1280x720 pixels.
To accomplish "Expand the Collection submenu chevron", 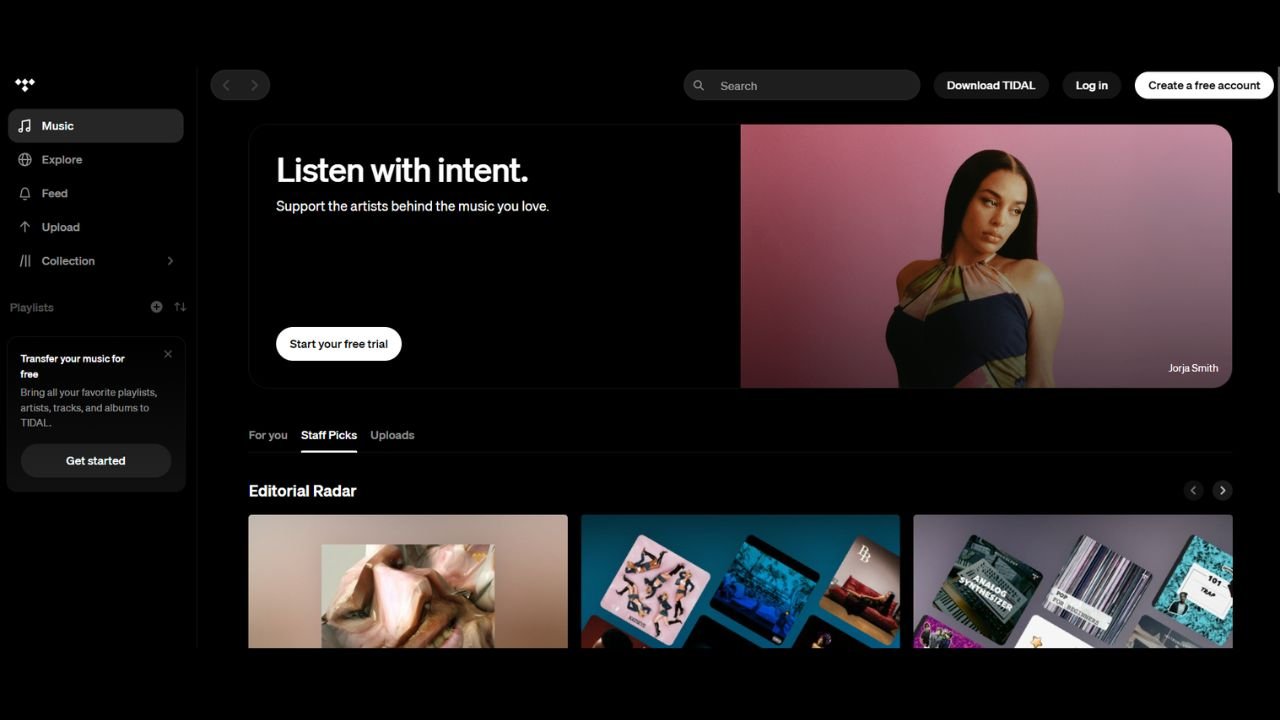I will [x=170, y=261].
